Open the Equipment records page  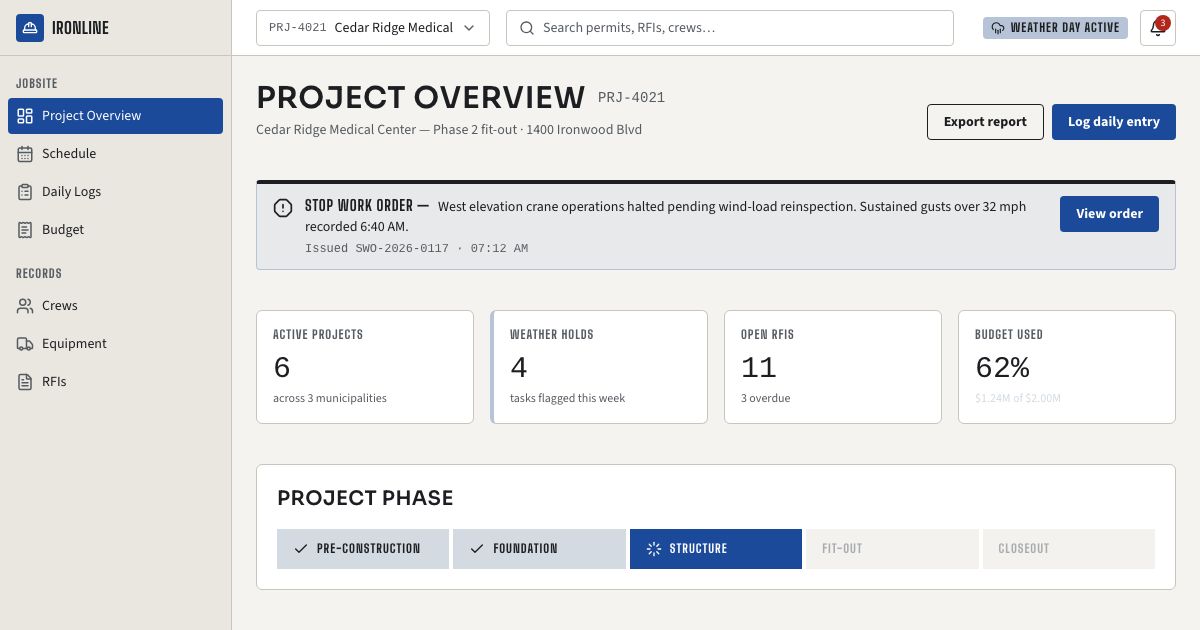click(115, 344)
